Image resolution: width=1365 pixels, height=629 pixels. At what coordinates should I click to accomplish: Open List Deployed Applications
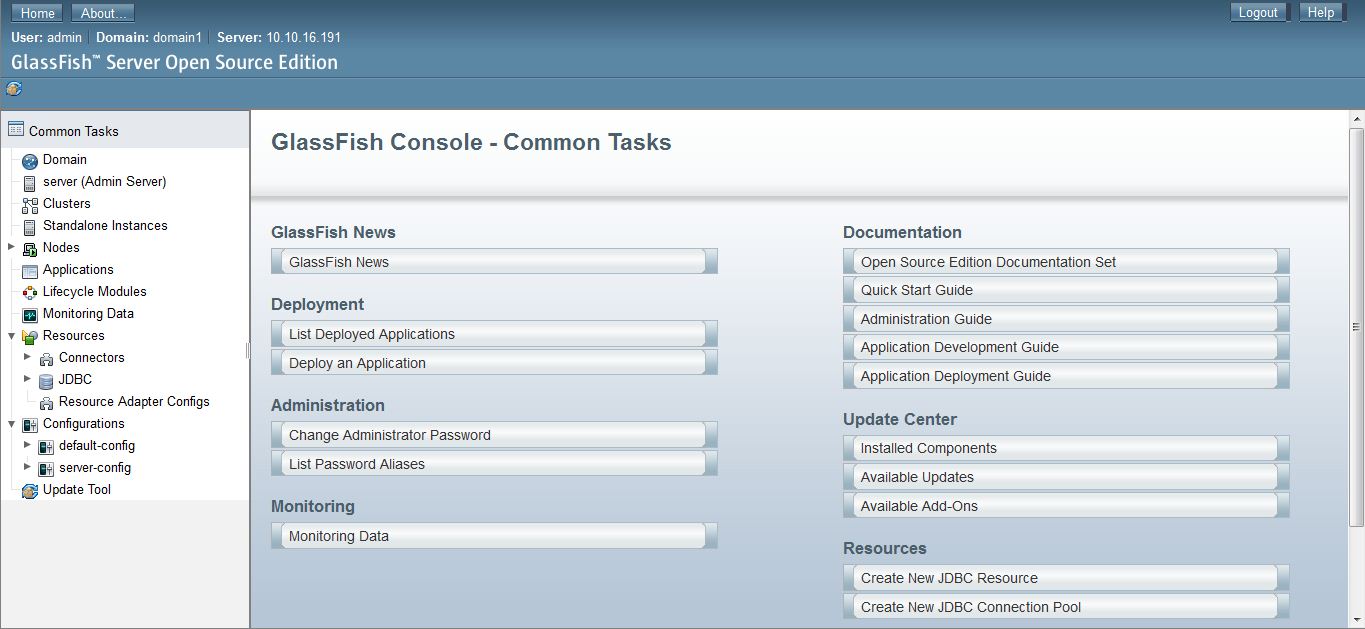click(x=494, y=334)
